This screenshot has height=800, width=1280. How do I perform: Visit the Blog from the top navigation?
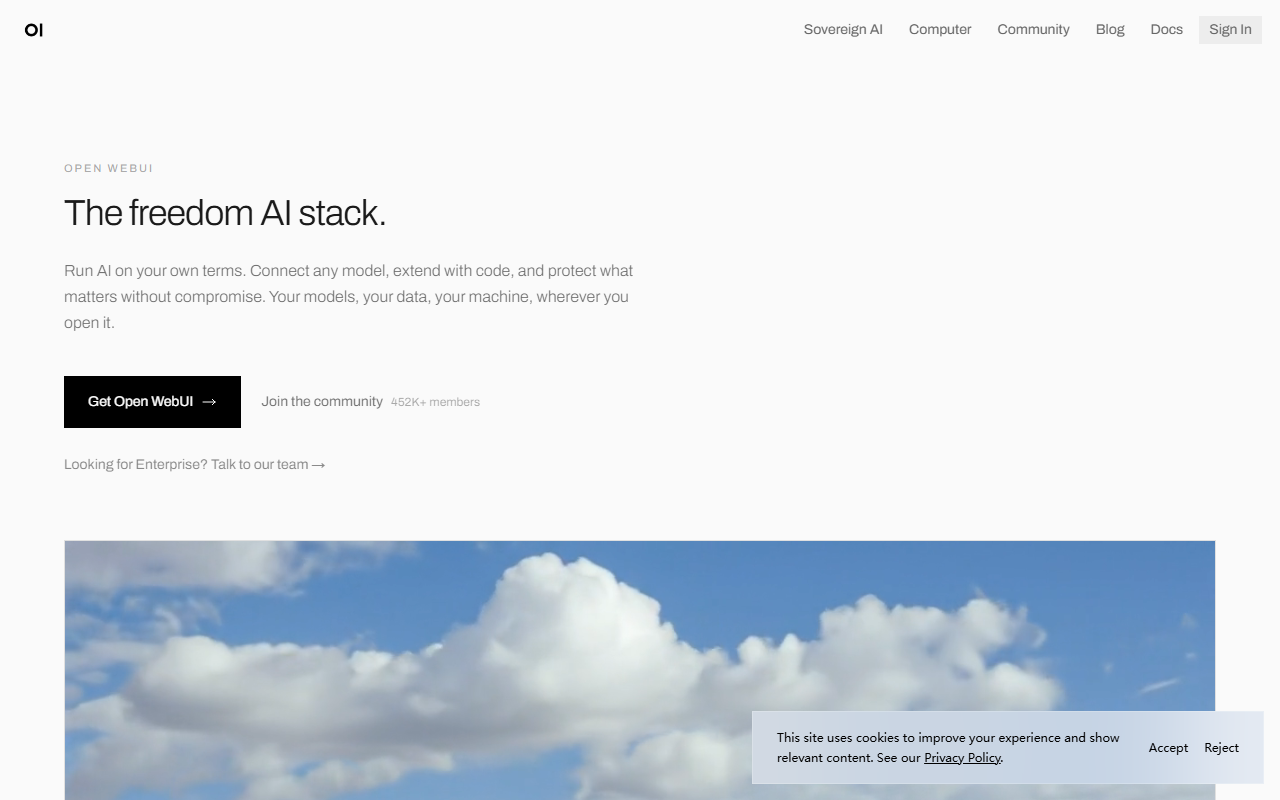[x=1110, y=30]
